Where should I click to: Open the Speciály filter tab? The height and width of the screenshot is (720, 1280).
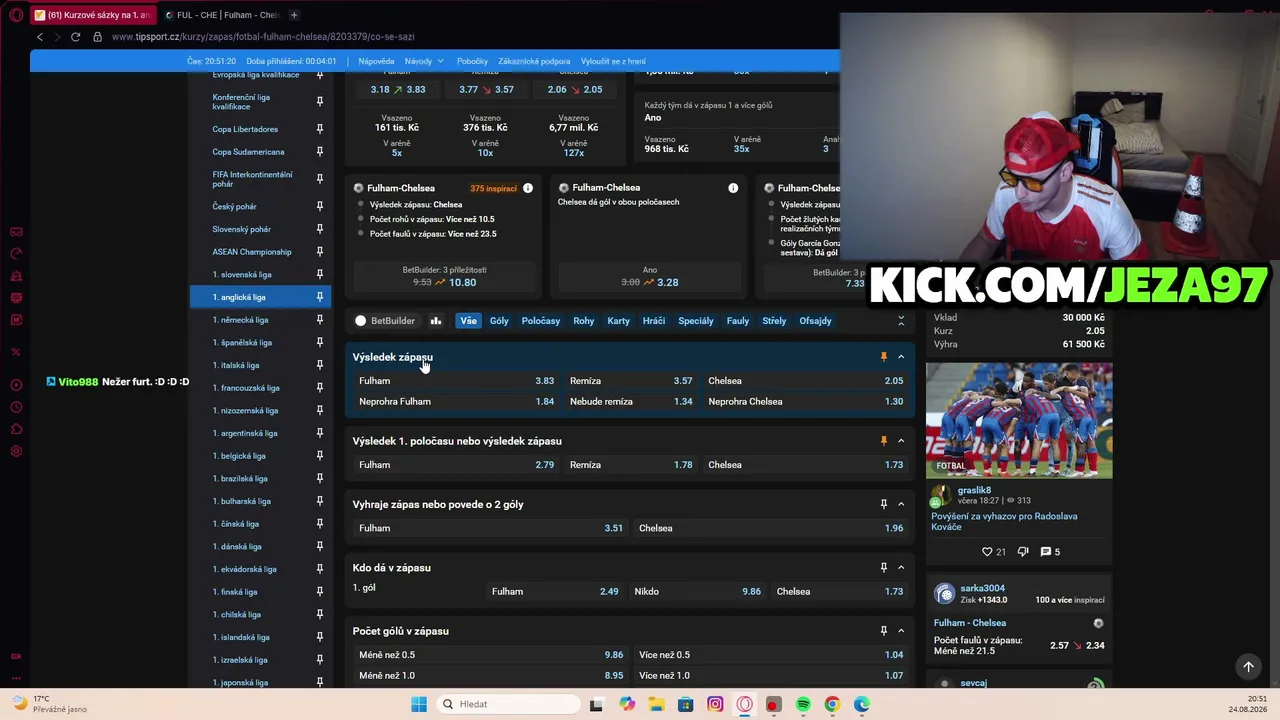[696, 321]
